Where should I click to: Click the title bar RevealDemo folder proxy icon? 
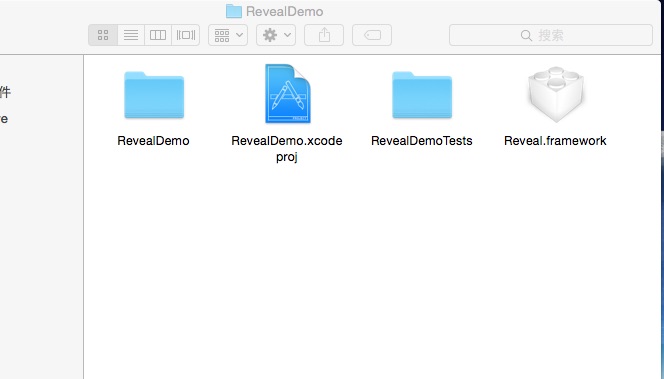[234, 11]
